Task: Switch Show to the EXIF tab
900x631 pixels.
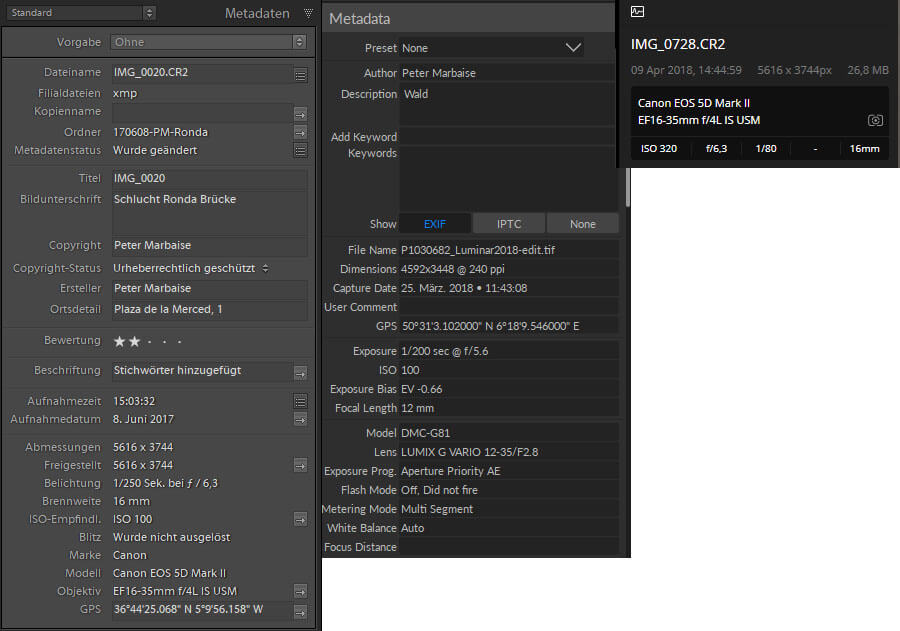Action: [435, 224]
